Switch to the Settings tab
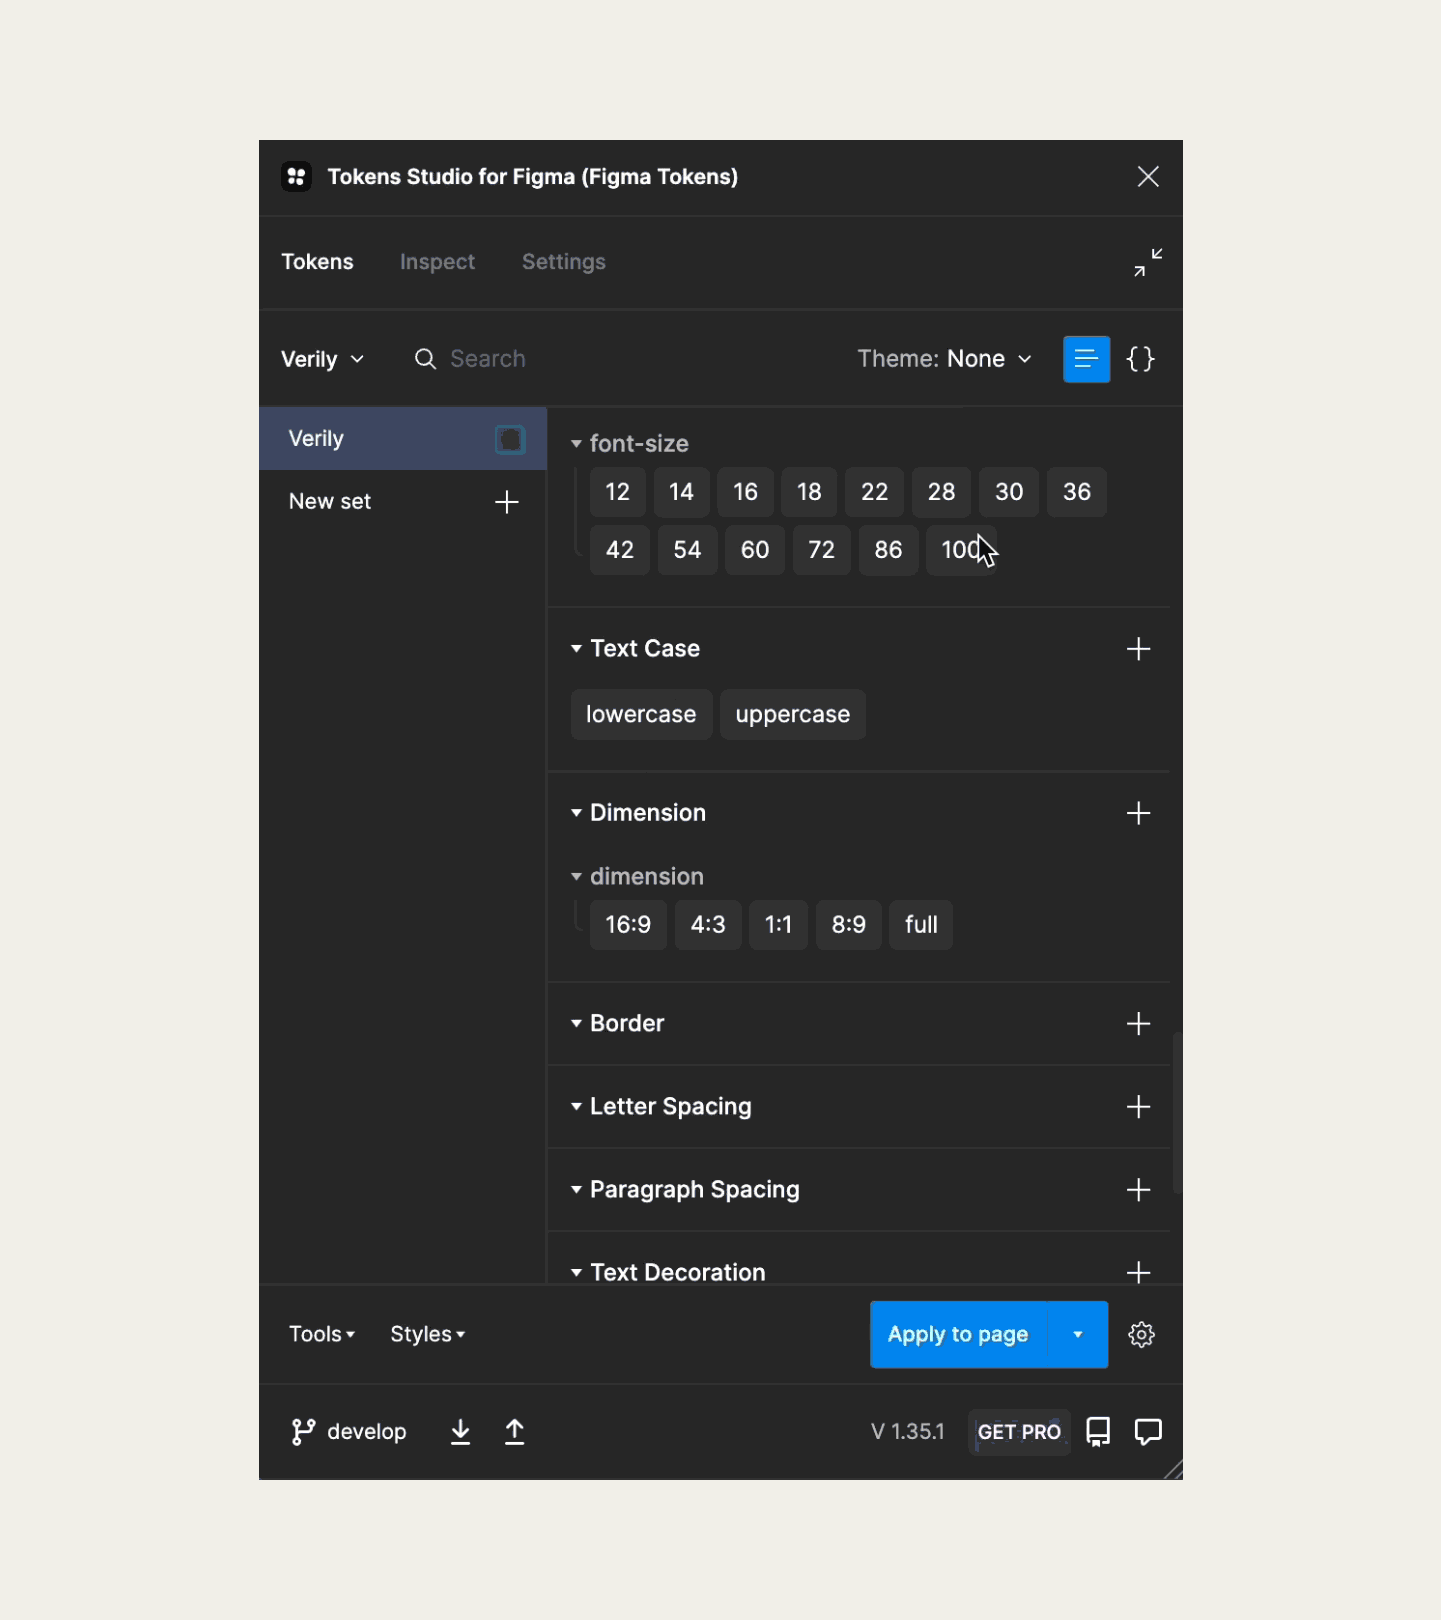1441x1620 pixels. (x=564, y=262)
